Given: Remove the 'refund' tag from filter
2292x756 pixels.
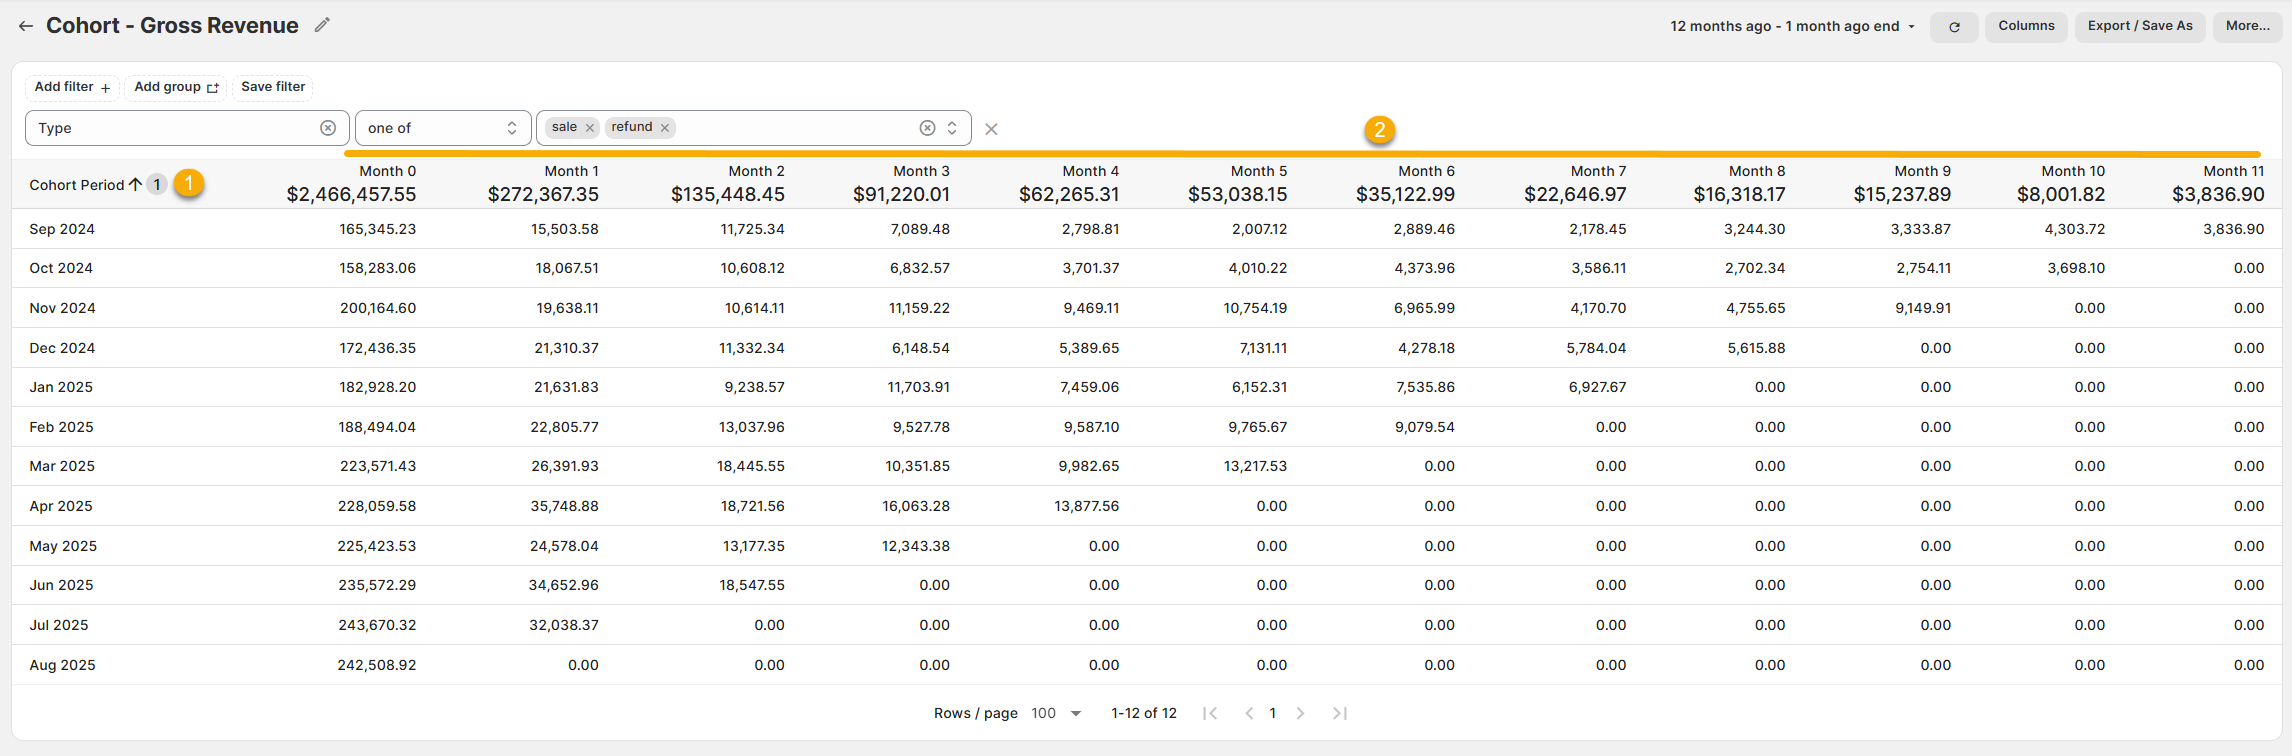Looking at the screenshot, I should pyautogui.click(x=665, y=128).
